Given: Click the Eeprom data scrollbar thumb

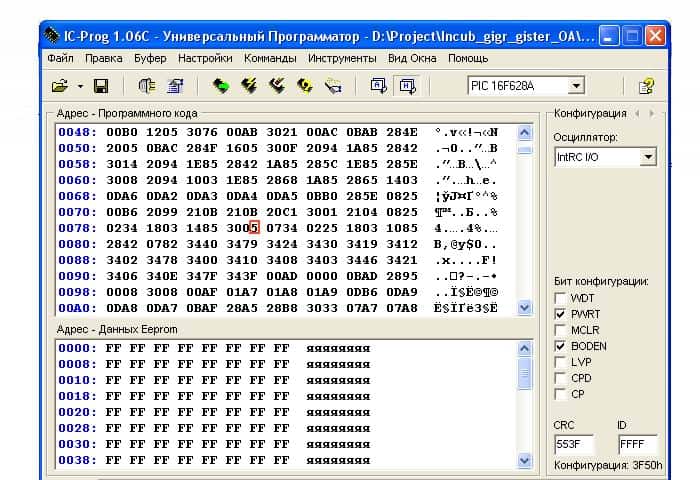Looking at the screenshot, I should coord(525,373).
